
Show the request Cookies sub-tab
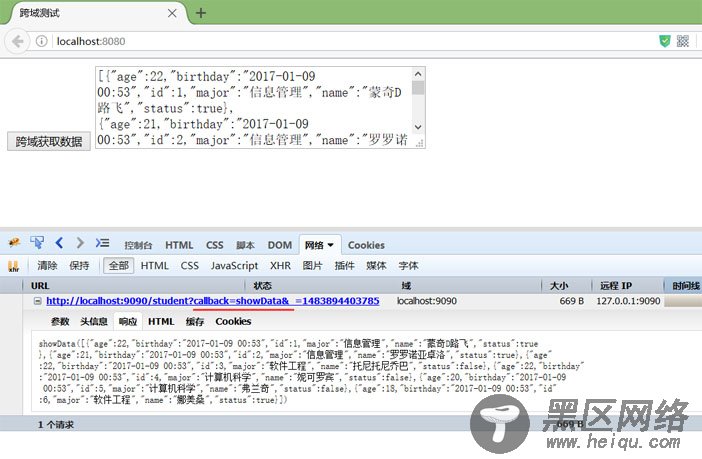tap(233, 322)
